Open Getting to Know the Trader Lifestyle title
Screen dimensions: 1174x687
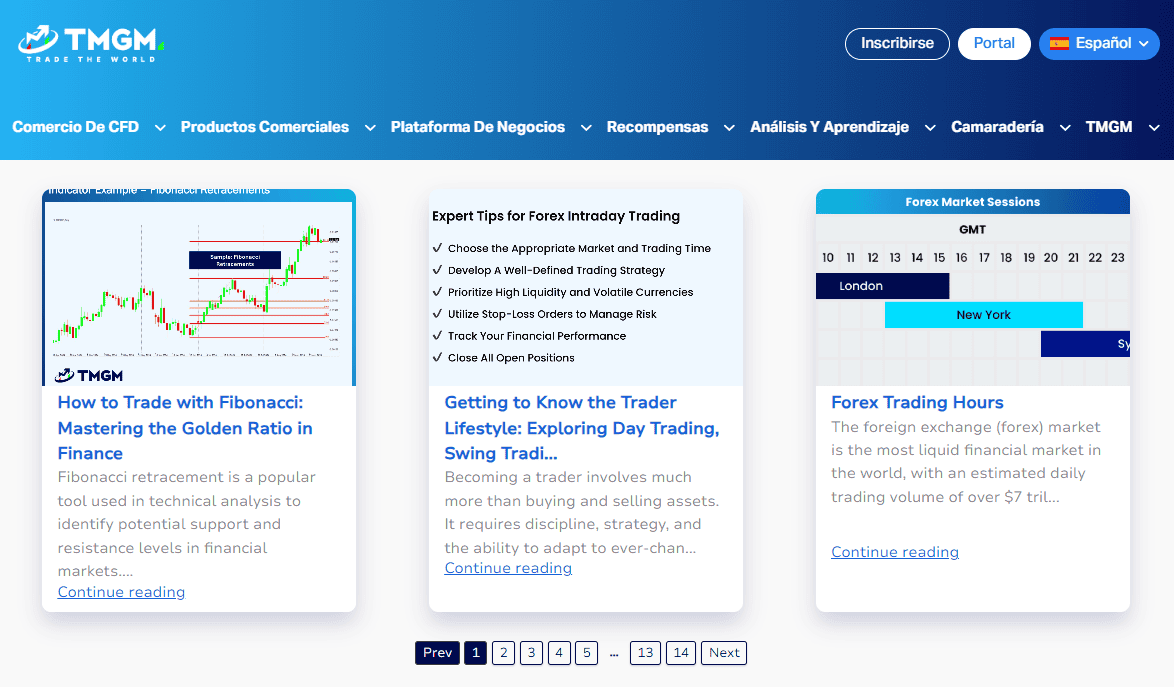pos(581,428)
